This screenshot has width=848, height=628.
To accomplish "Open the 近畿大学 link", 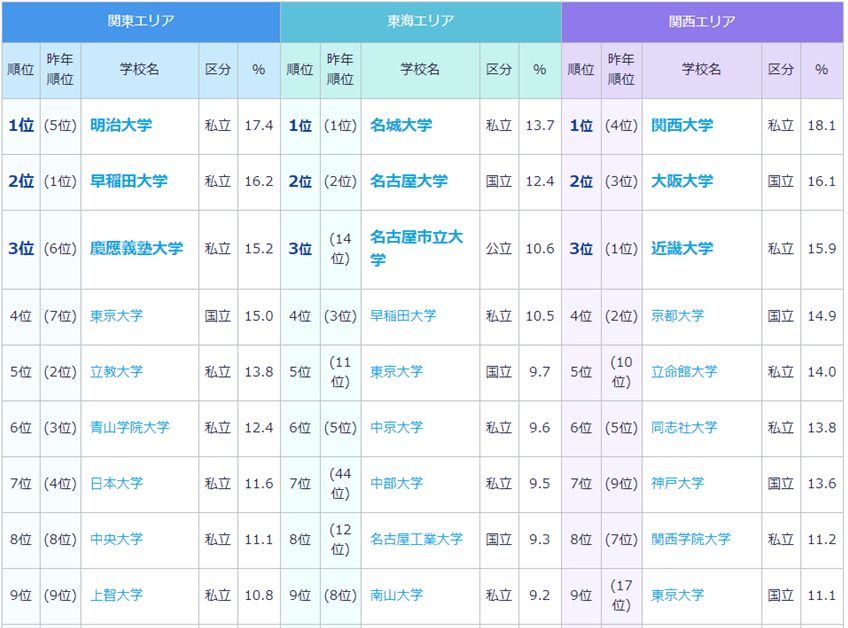I will pos(682,248).
